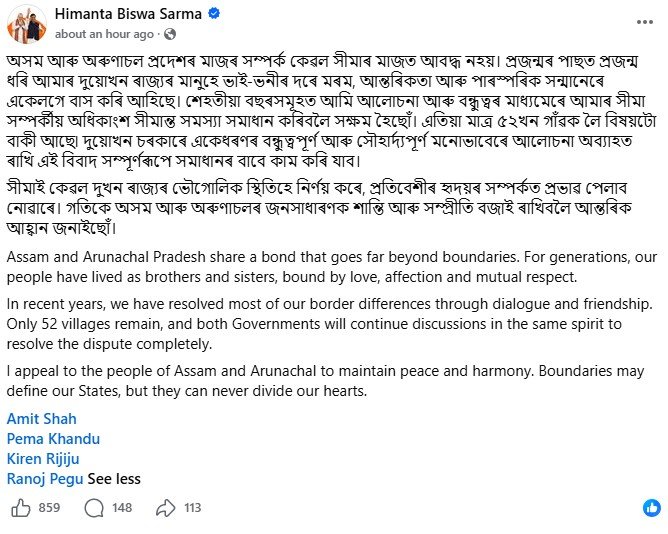Open Himanta Biswa Sarma's profile picture

[27, 24]
